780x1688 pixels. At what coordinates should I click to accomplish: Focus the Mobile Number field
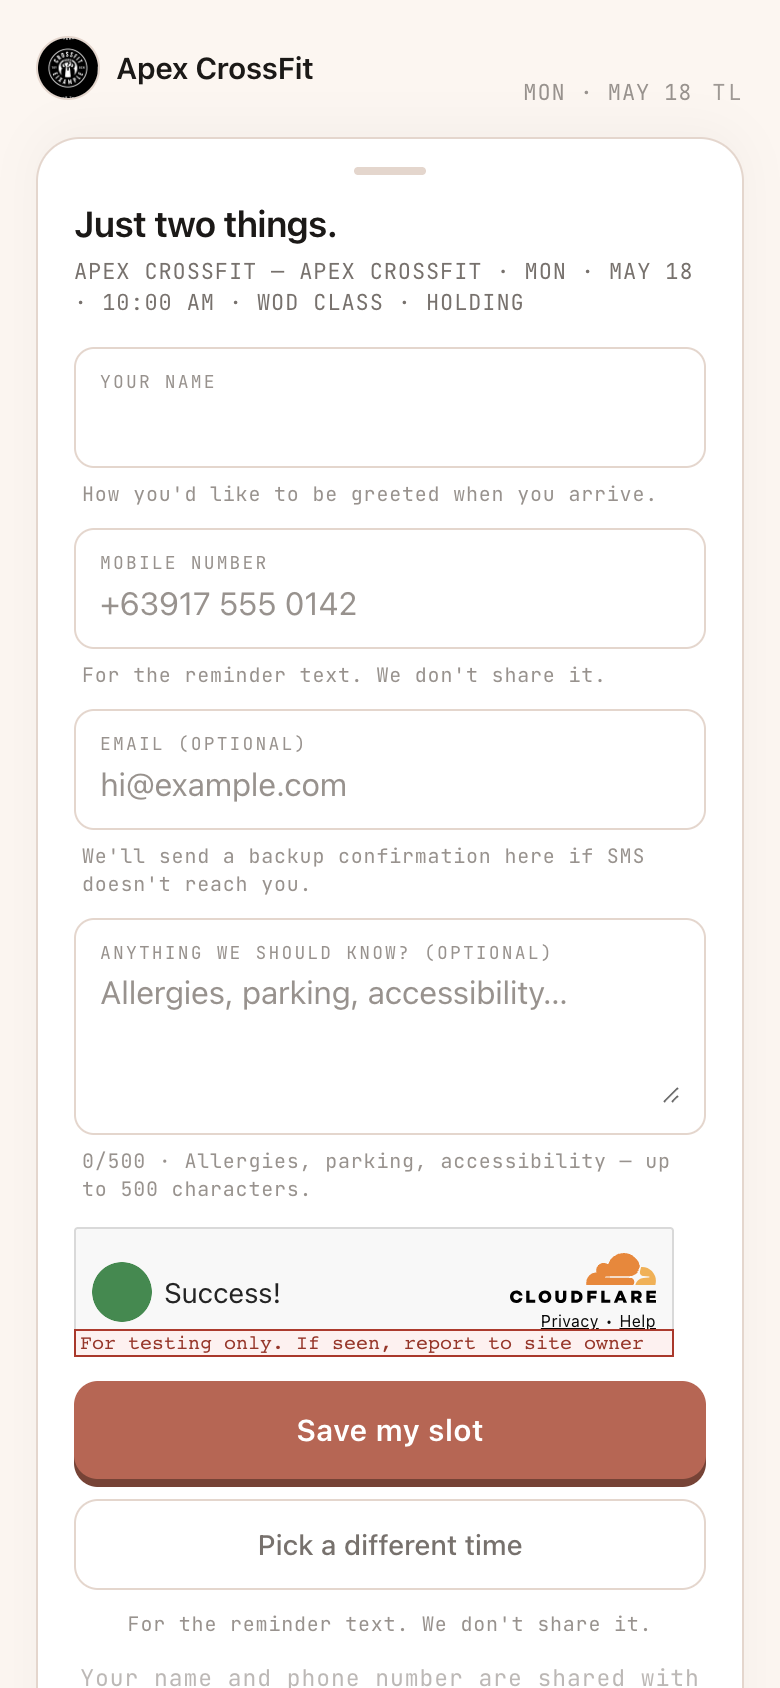click(x=390, y=589)
